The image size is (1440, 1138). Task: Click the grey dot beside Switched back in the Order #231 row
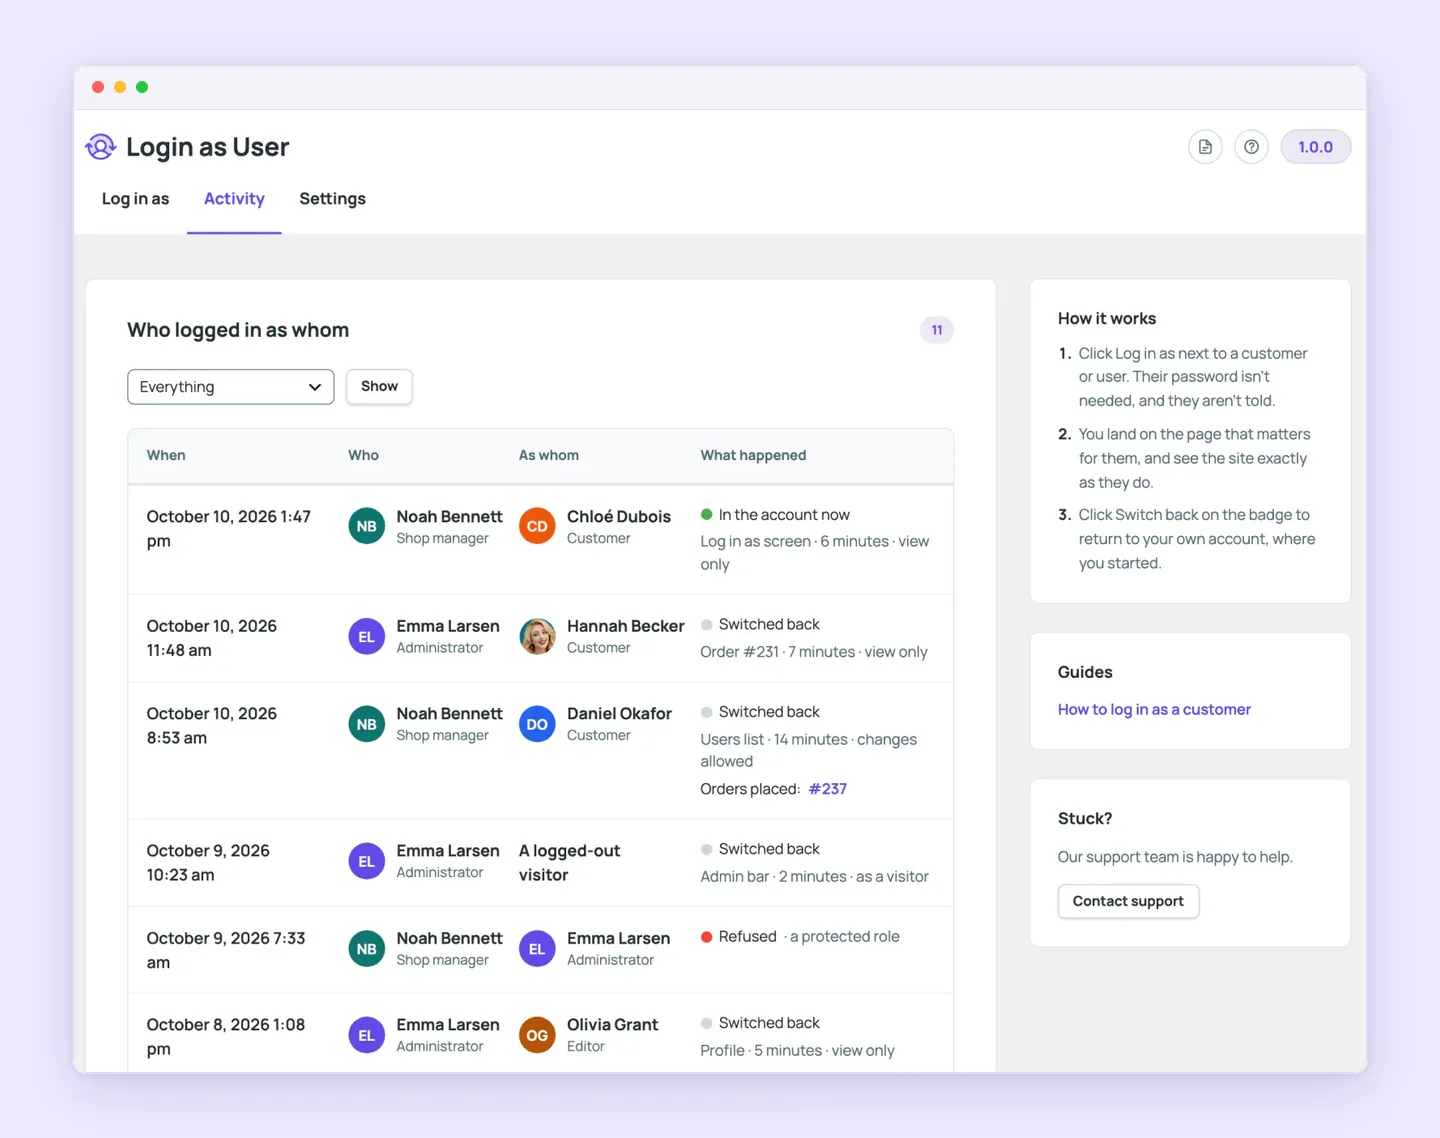pyautogui.click(x=707, y=625)
